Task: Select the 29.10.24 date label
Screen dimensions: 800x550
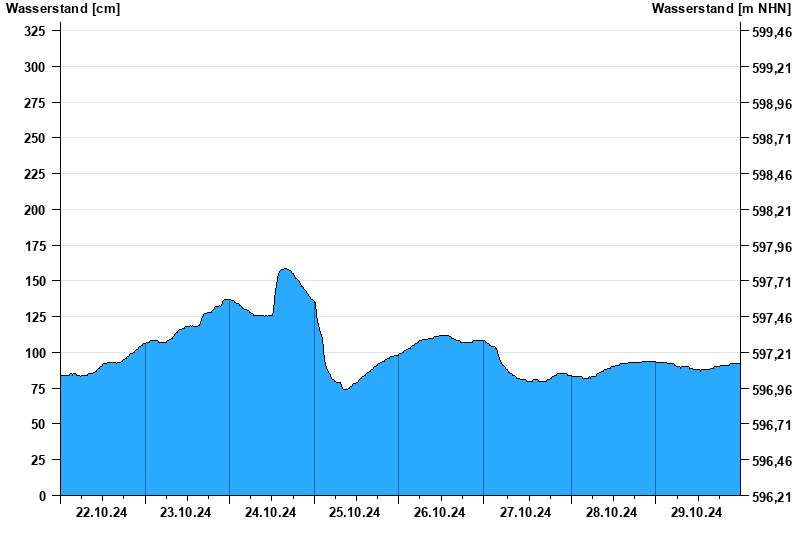Action: tap(696, 513)
